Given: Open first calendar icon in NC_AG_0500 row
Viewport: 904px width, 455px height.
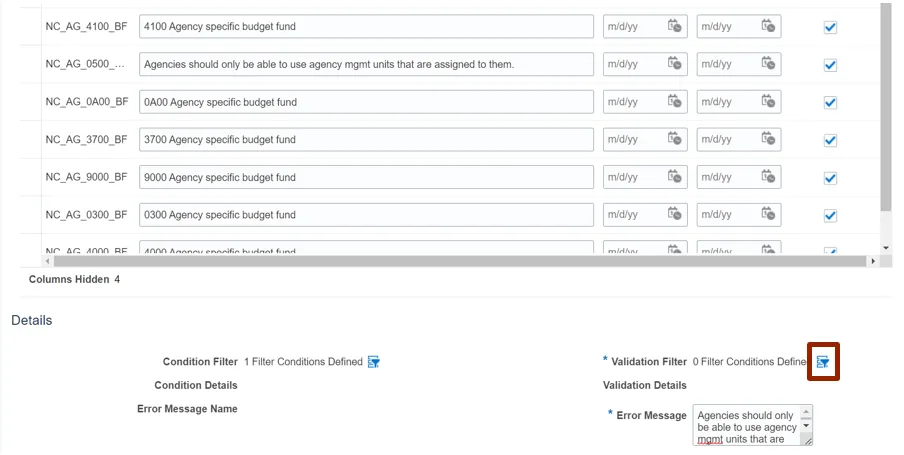Looking at the screenshot, I should coord(675,65).
